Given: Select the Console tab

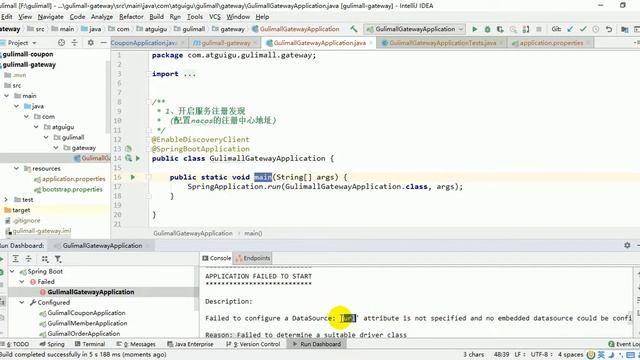Looking at the screenshot, I should point(217,258).
